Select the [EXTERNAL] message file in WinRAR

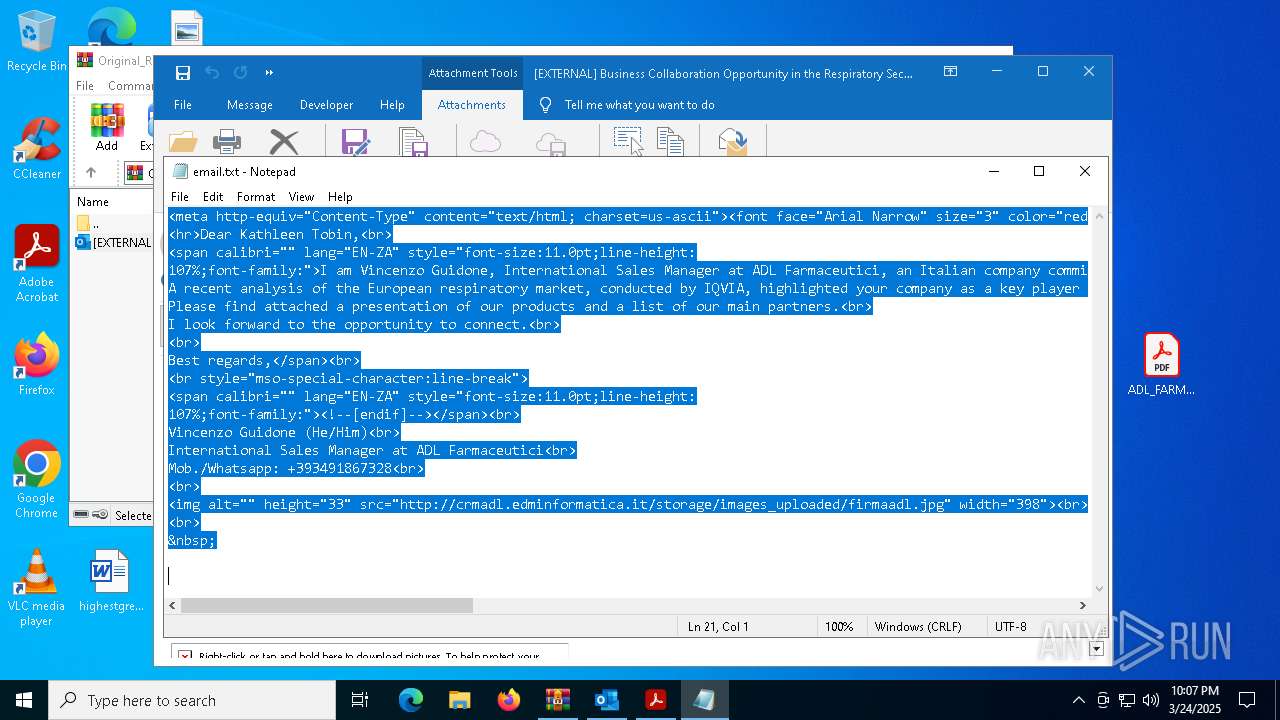pos(113,242)
